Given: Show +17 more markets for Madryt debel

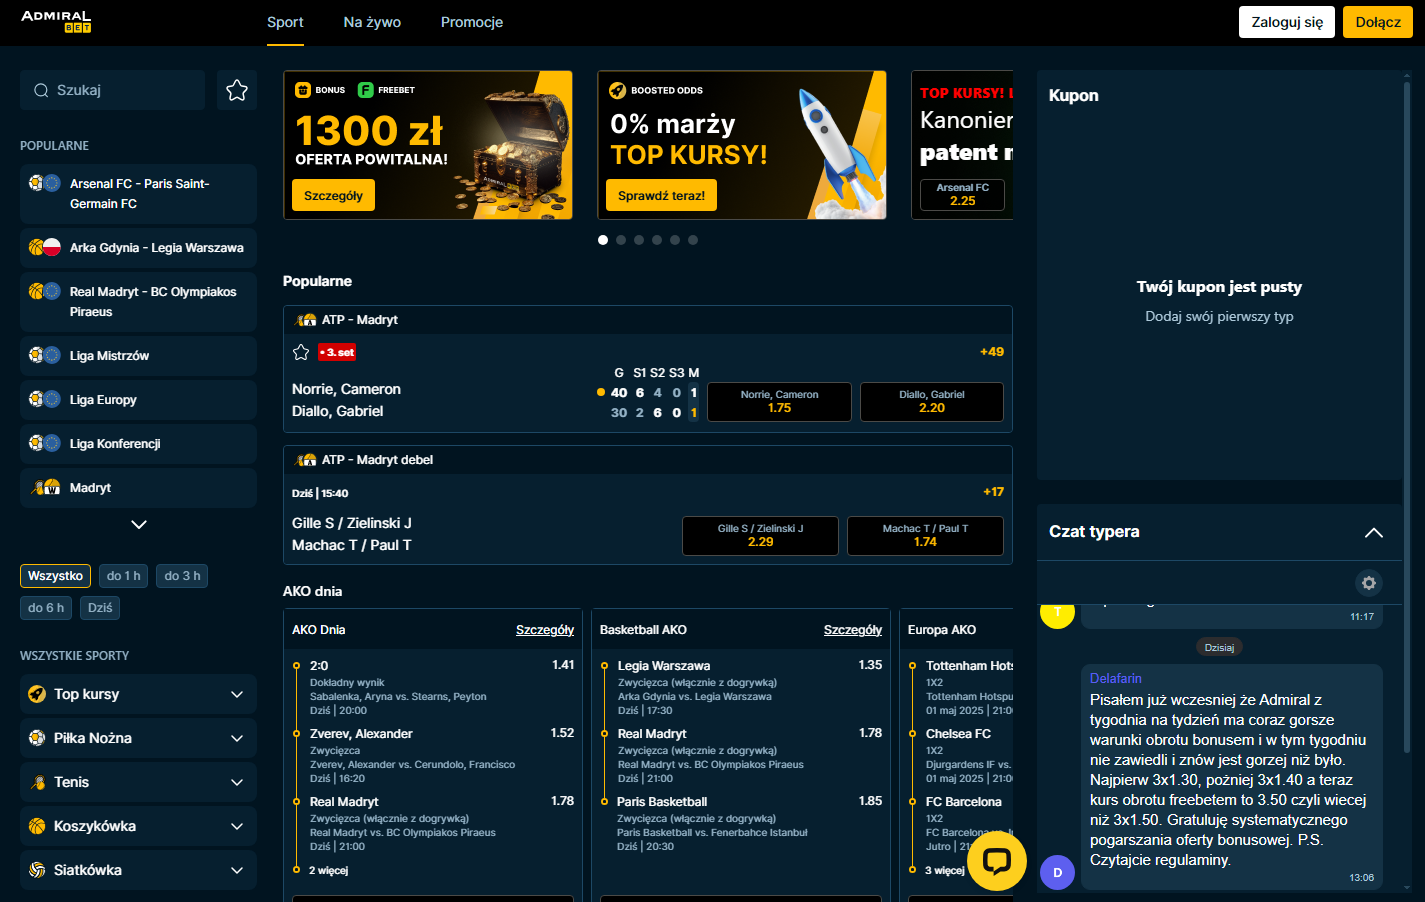Looking at the screenshot, I should (x=993, y=492).
